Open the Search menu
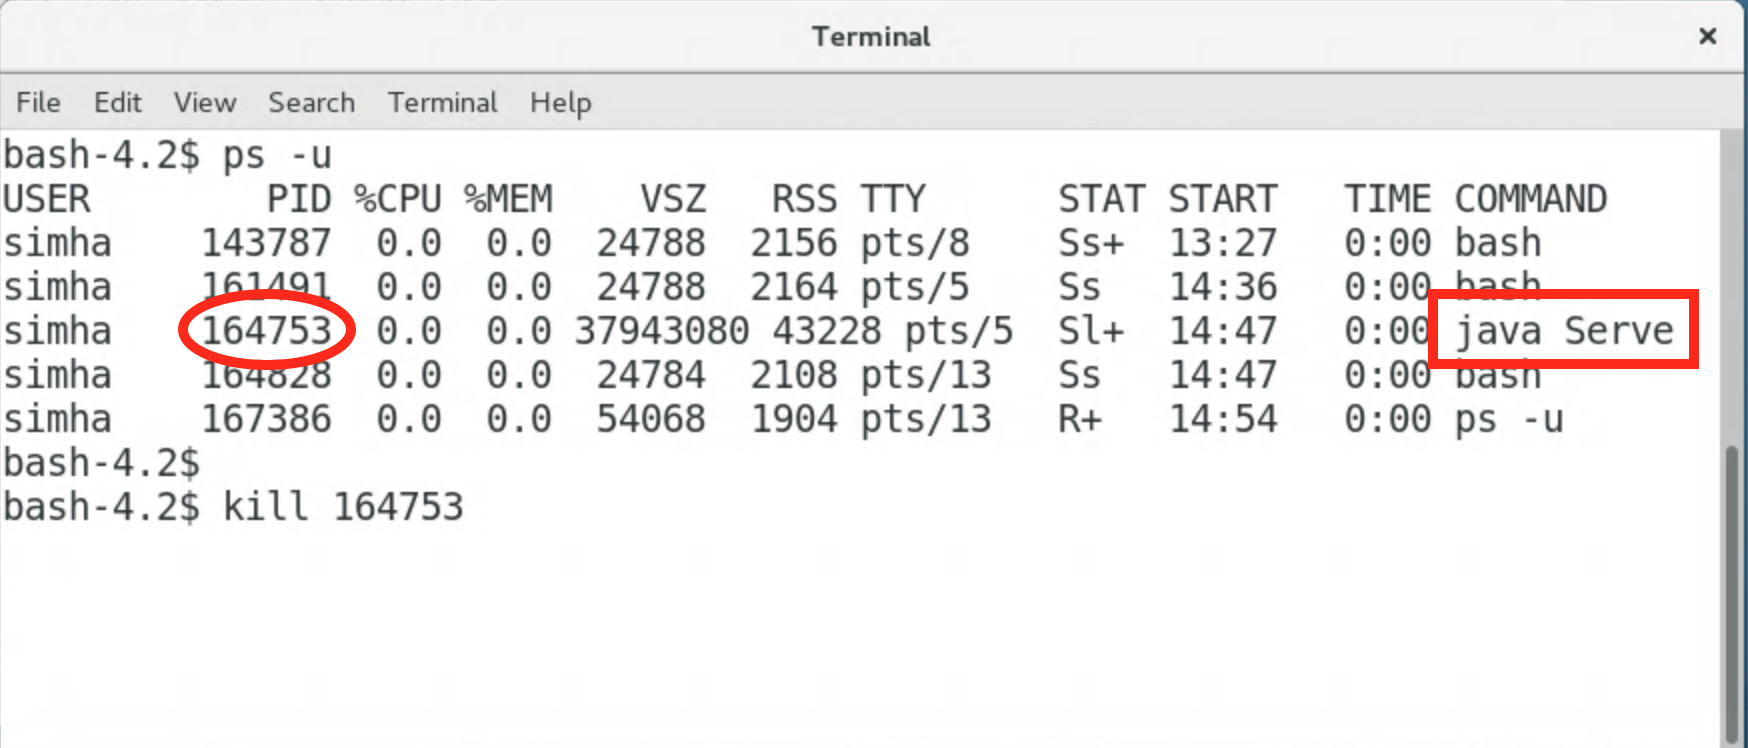 [311, 103]
